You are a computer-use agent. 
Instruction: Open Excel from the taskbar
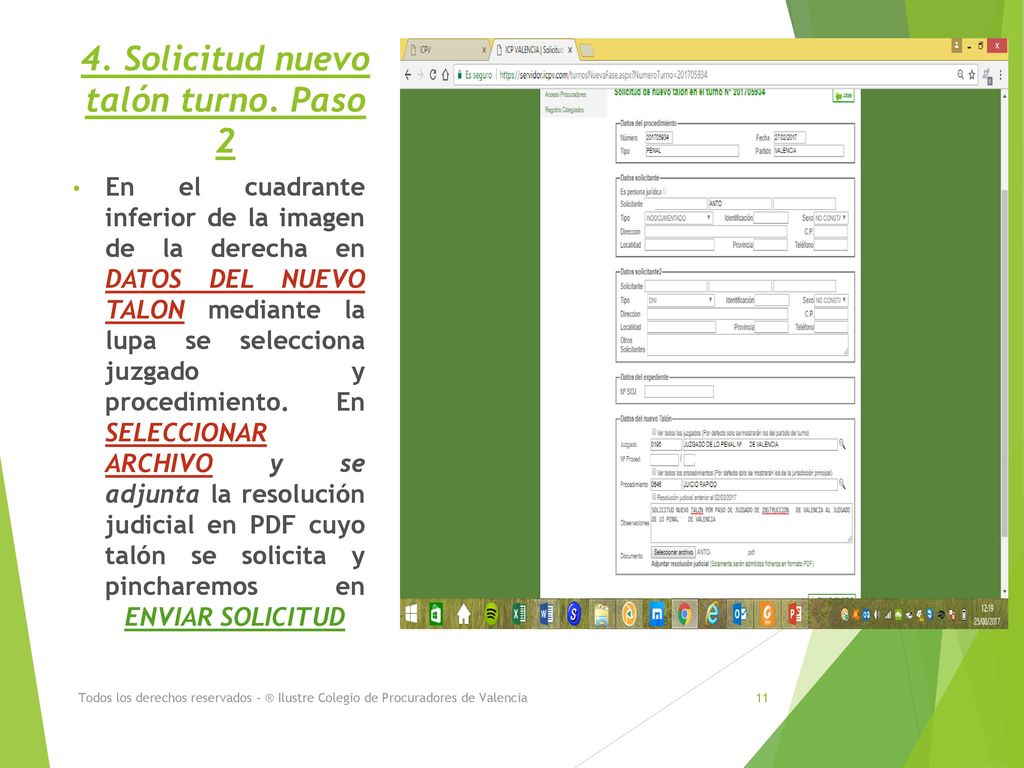click(519, 614)
